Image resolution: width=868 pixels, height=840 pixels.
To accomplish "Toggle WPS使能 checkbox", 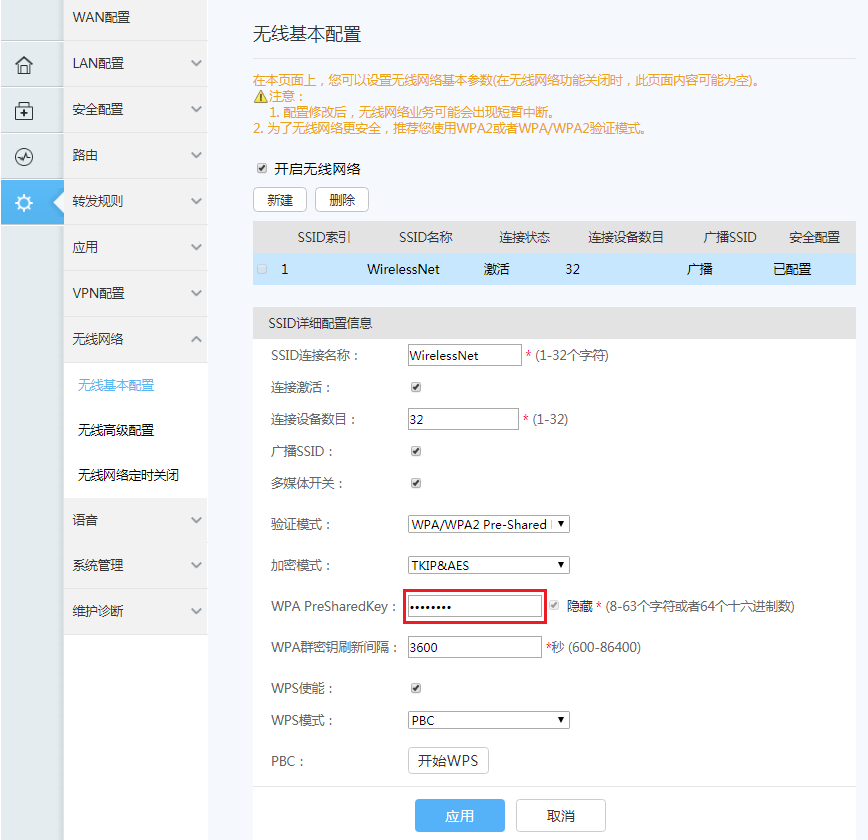I will (416, 688).
